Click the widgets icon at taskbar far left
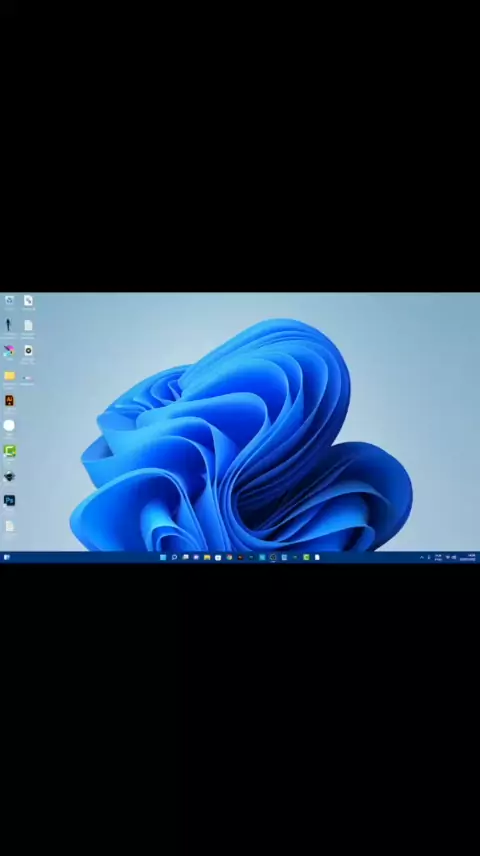This screenshot has height=856, width=480. 7,557
